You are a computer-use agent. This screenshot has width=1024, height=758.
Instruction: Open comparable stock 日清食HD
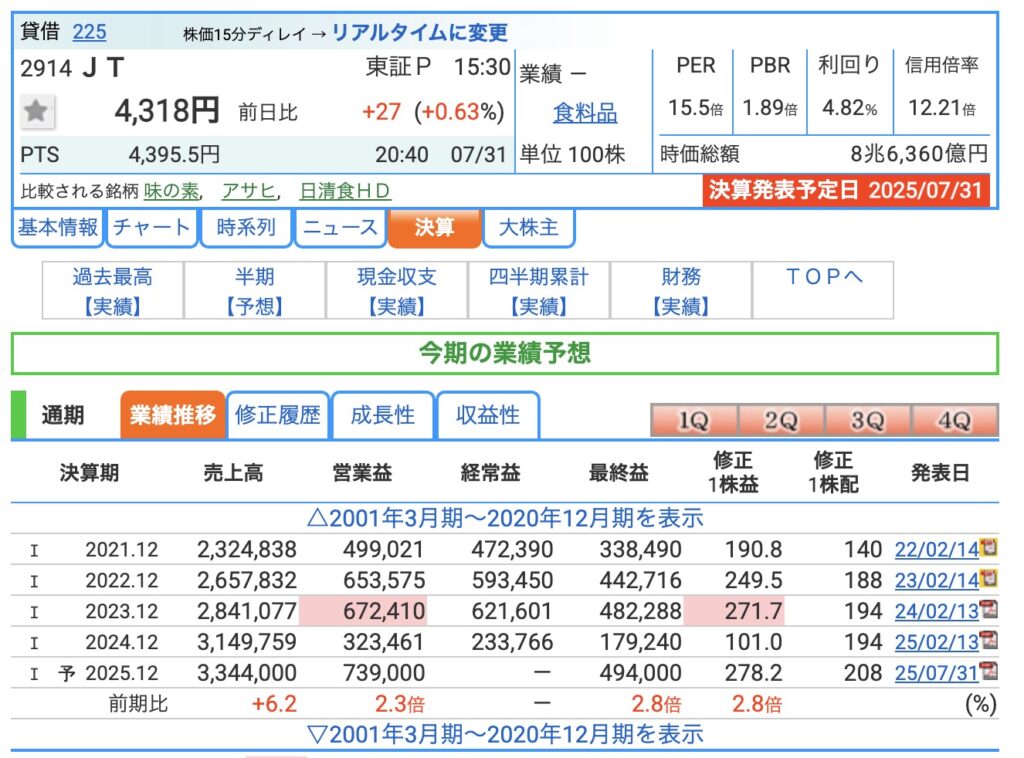point(345,191)
